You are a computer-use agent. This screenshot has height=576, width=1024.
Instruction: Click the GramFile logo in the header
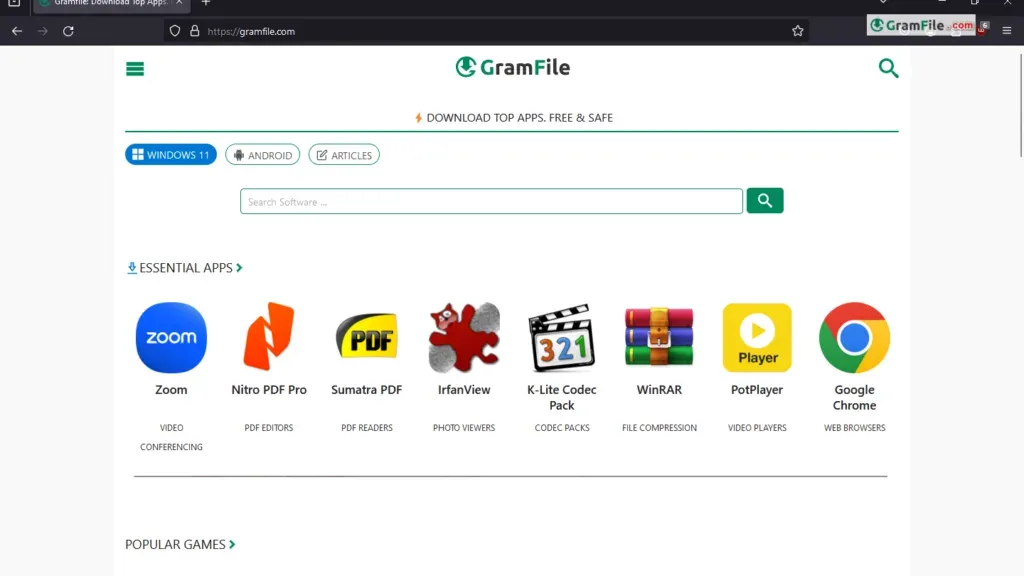(513, 67)
